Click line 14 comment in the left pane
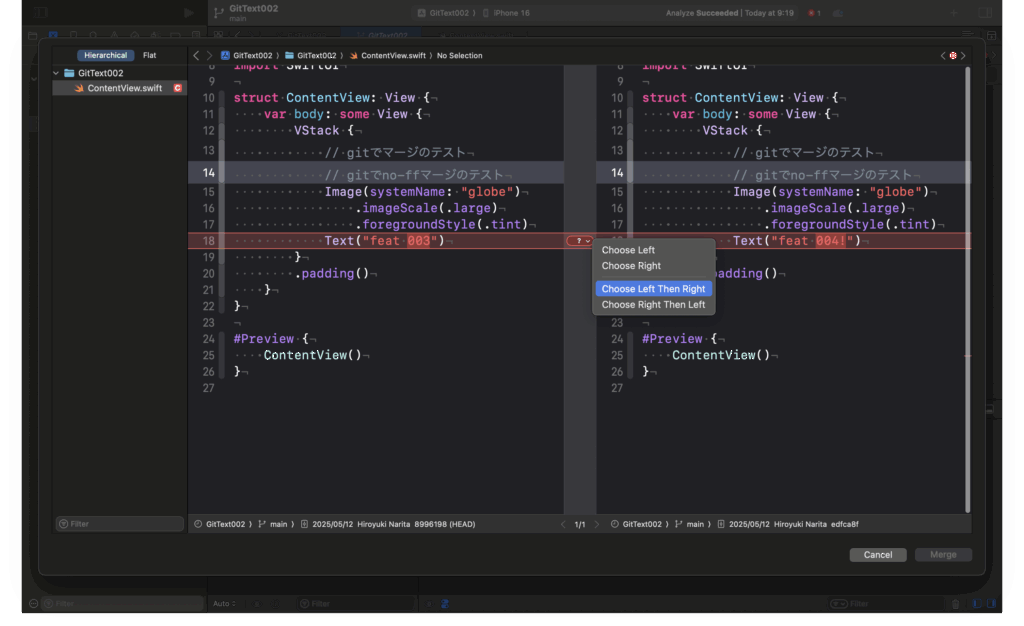The width and height of the screenshot is (1024, 626). point(414,175)
